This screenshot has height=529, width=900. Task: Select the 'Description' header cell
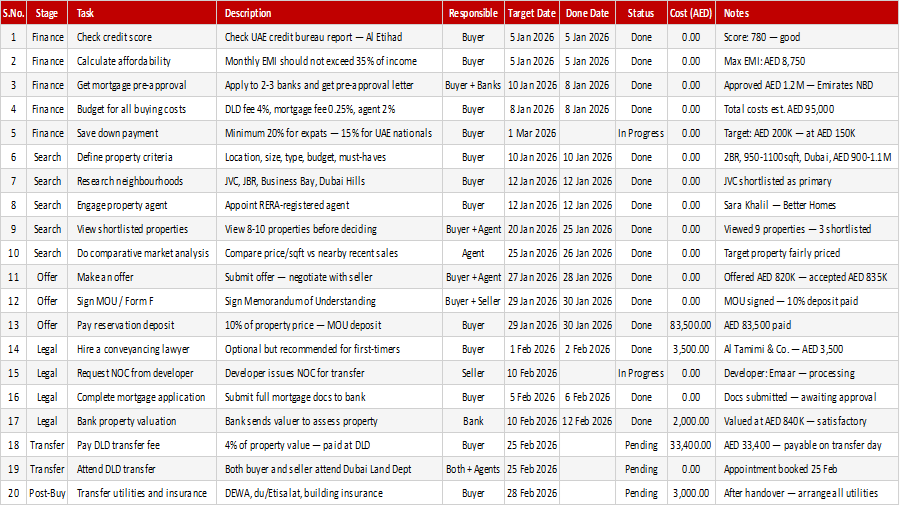click(329, 13)
